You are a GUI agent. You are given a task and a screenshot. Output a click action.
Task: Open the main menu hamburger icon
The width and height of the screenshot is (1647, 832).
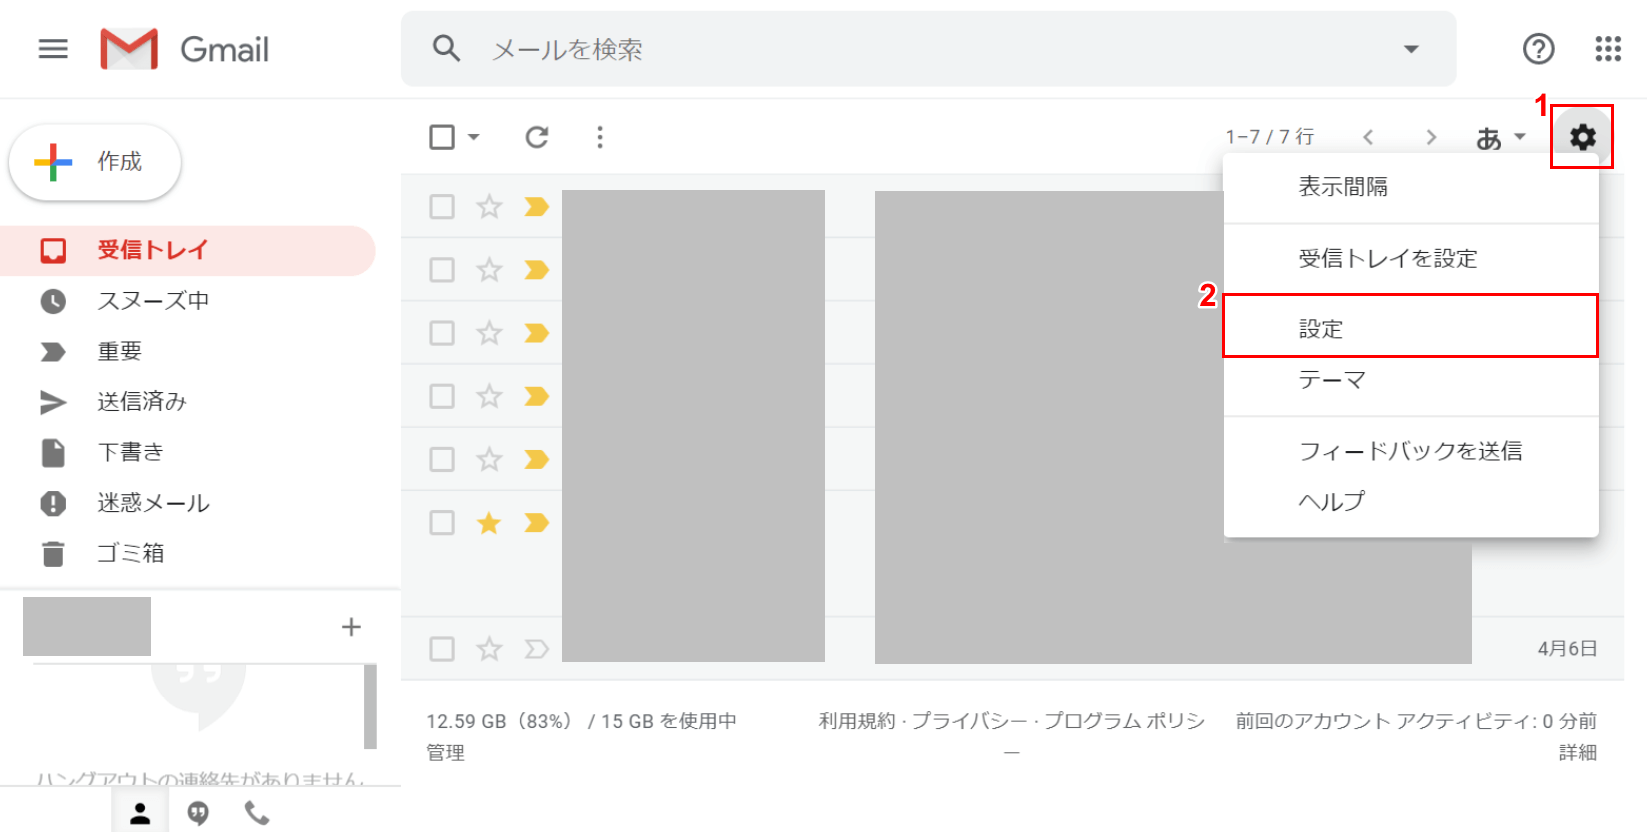[53, 48]
